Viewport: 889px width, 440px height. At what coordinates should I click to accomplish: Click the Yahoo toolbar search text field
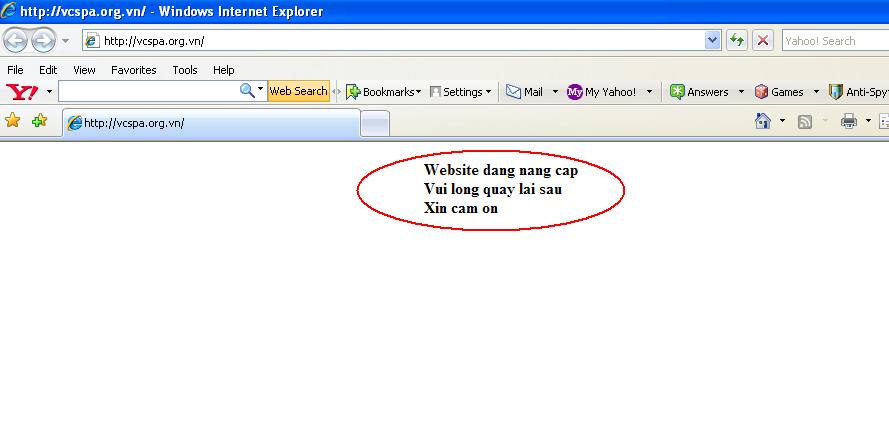(x=147, y=91)
